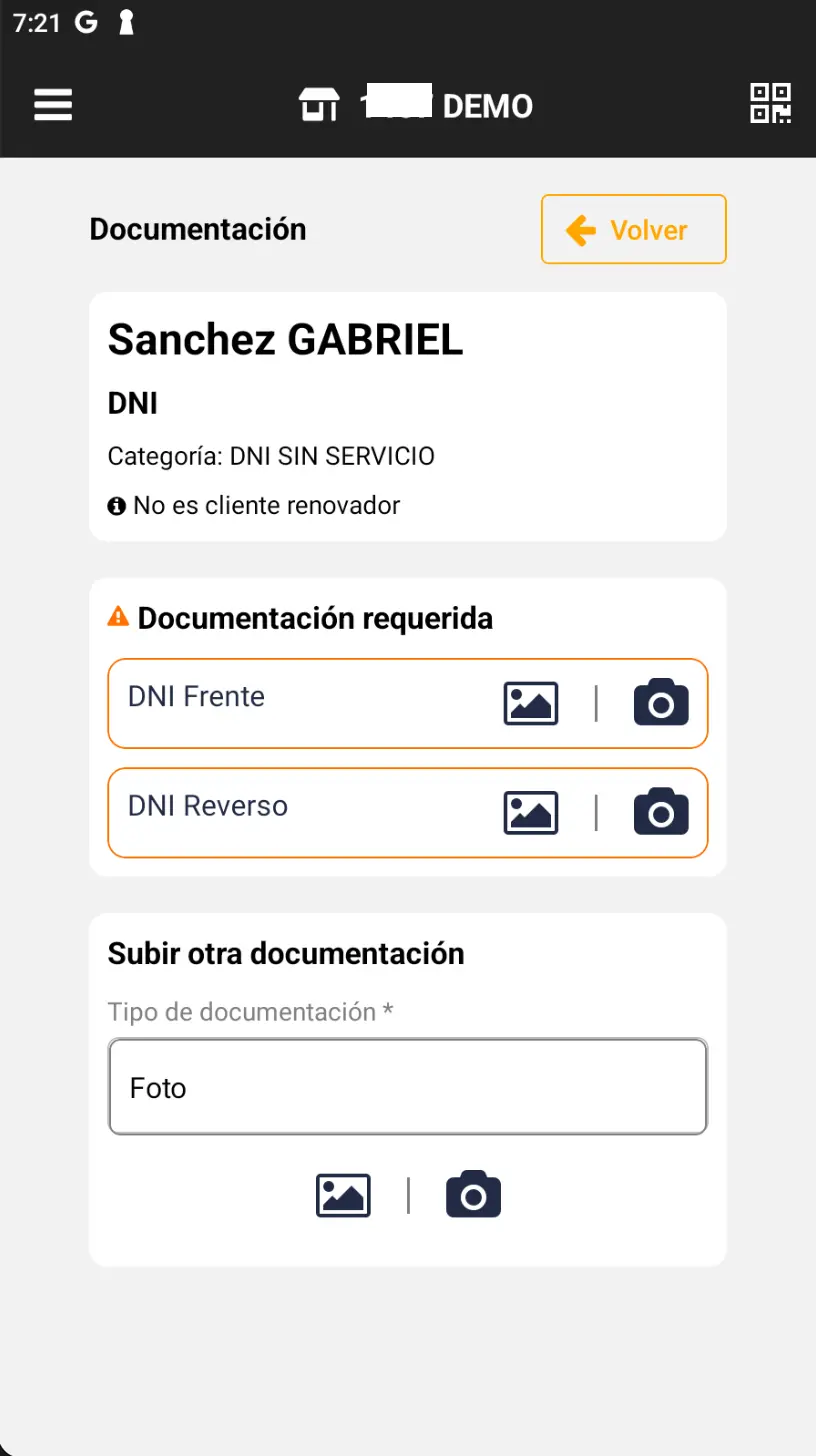Viewport: 816px width, 1456px height.
Task: Choose gallery image for DNI Reverso
Action: pyautogui.click(x=530, y=812)
